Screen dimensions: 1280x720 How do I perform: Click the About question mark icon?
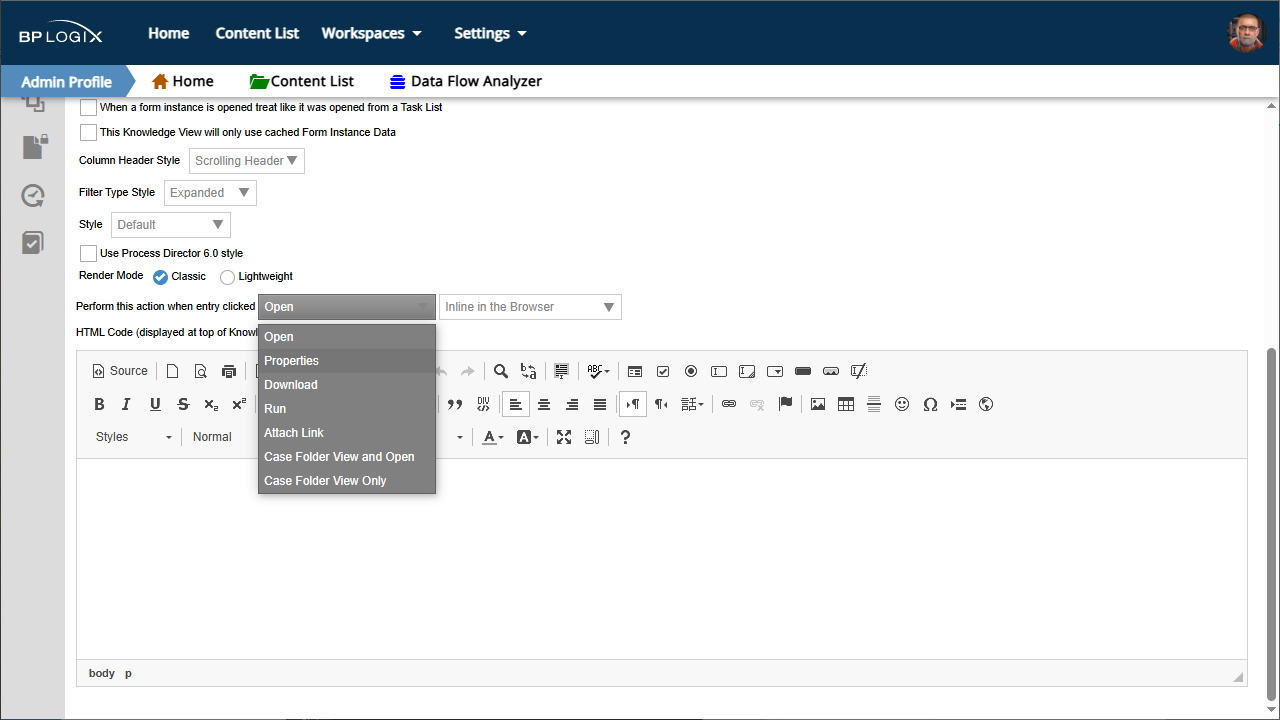coord(625,437)
